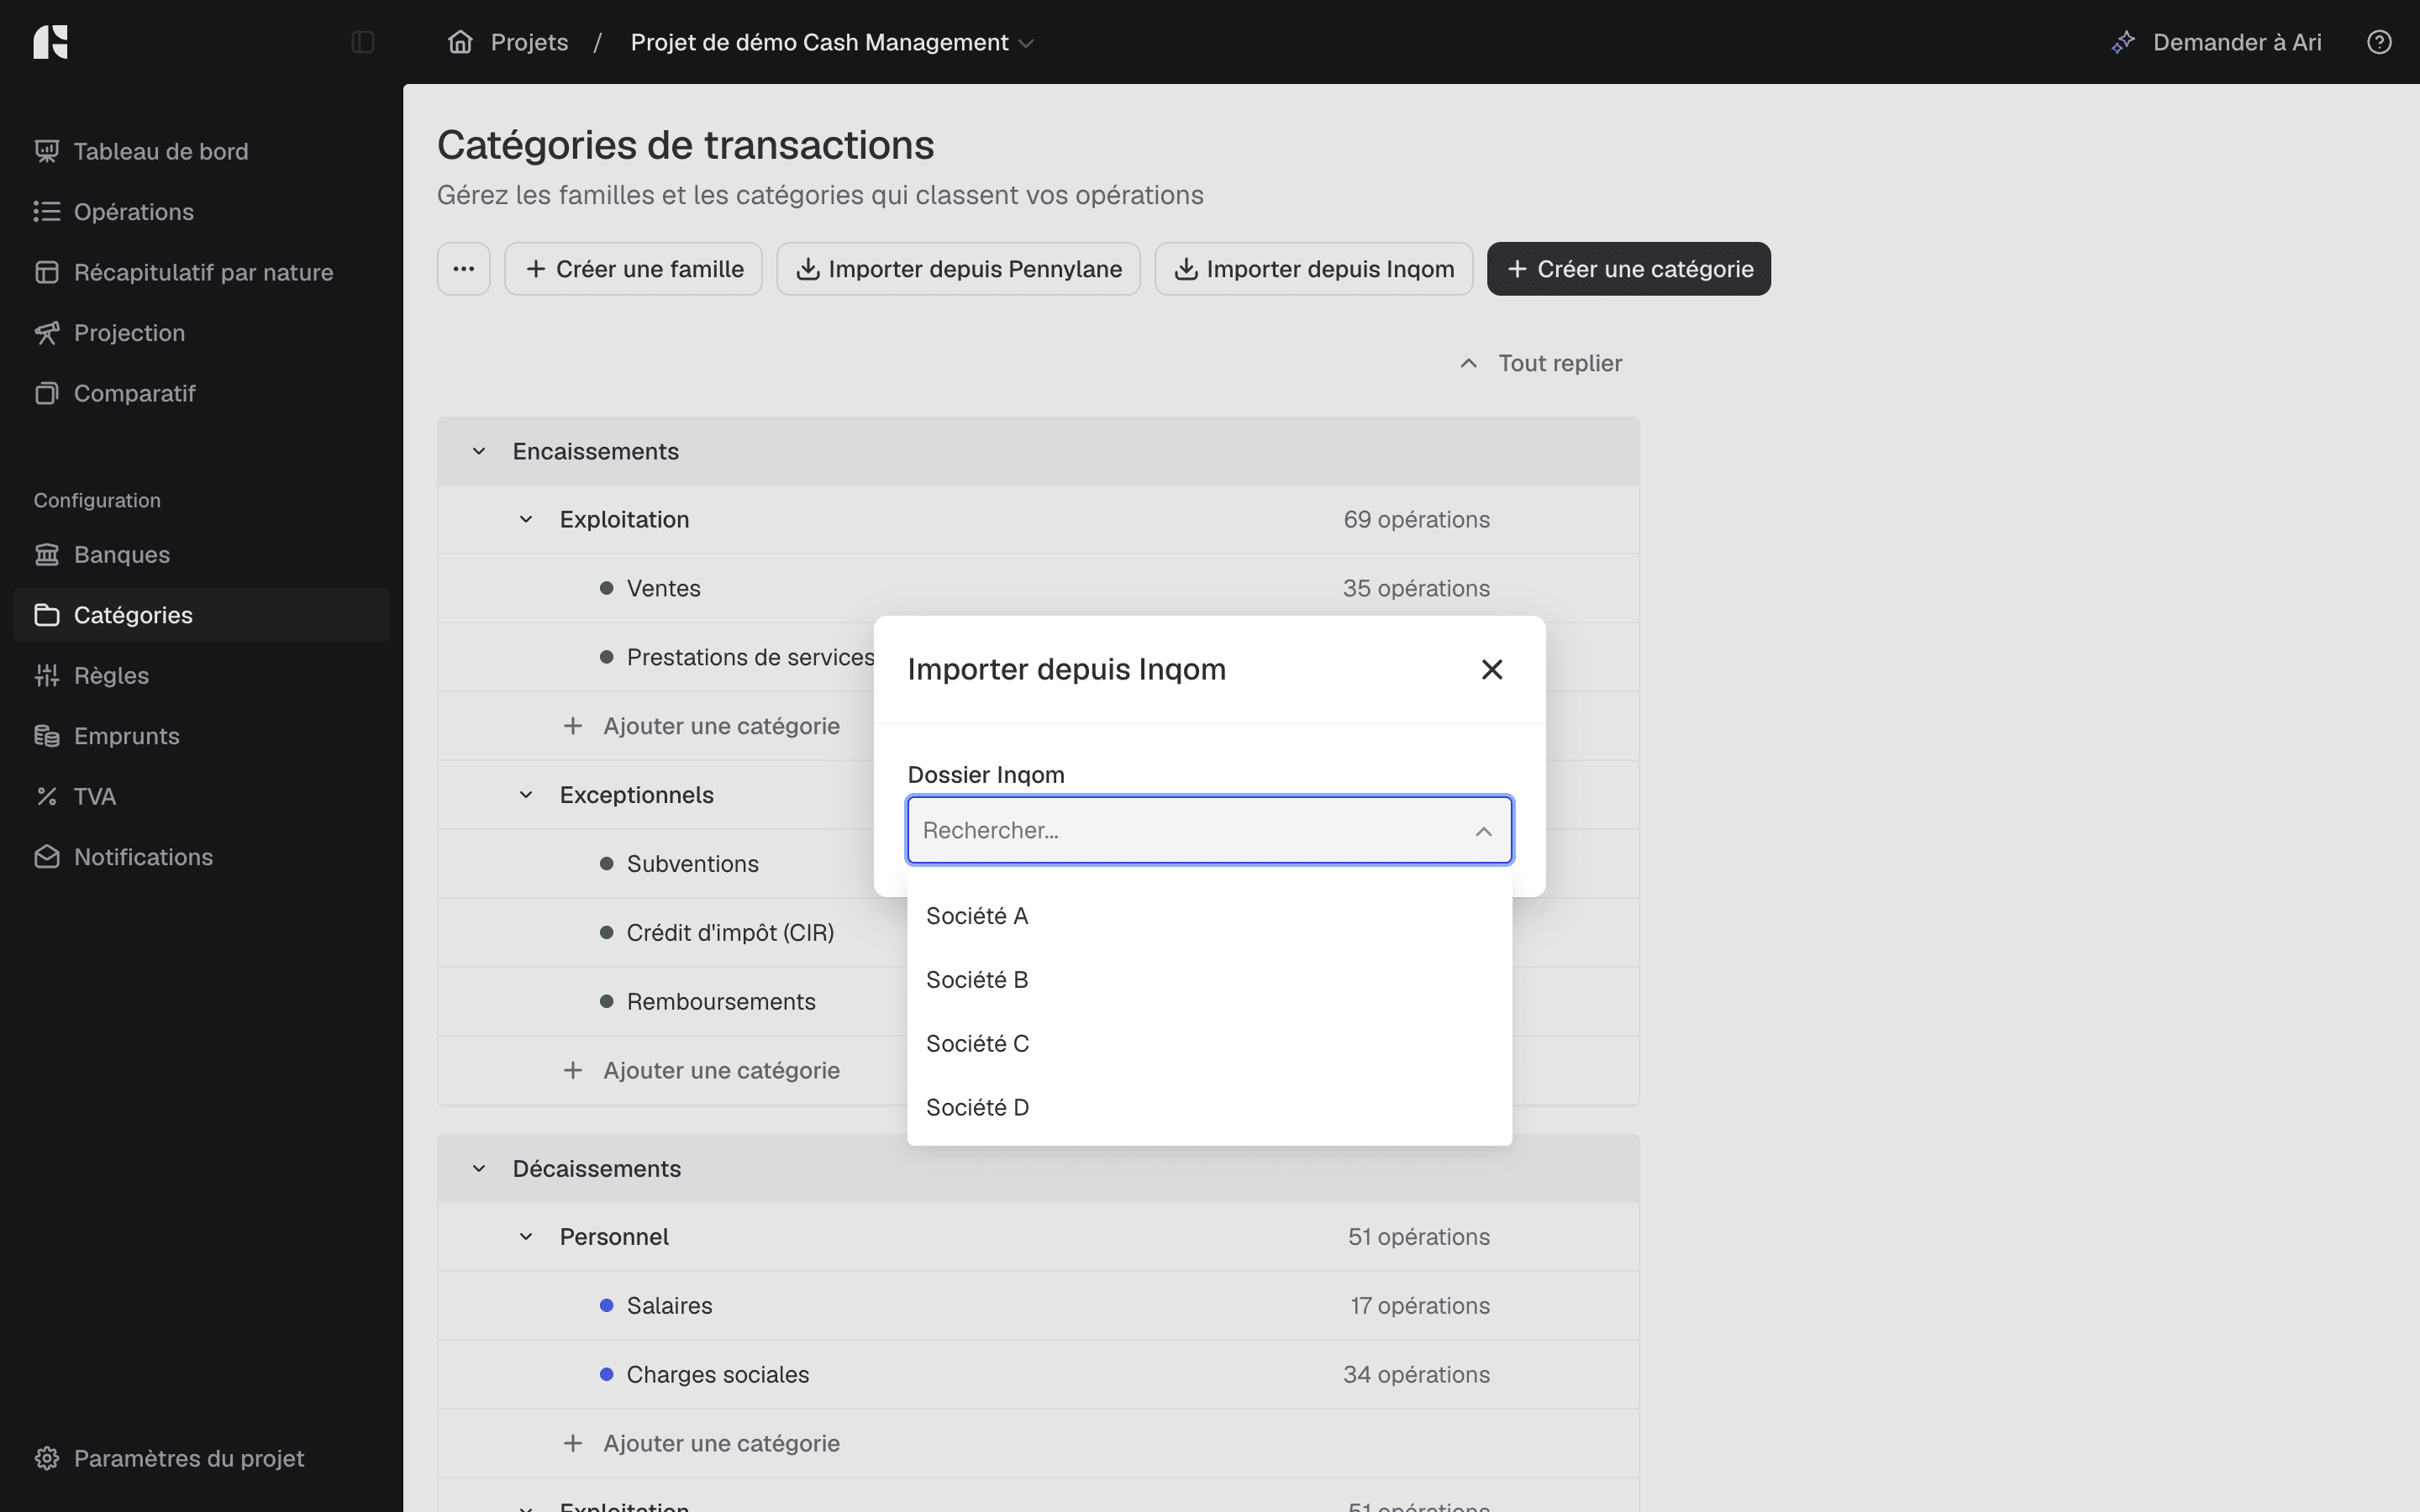2420x1512 pixels.
Task: Select Catégories in sidebar
Action: click(x=202, y=615)
